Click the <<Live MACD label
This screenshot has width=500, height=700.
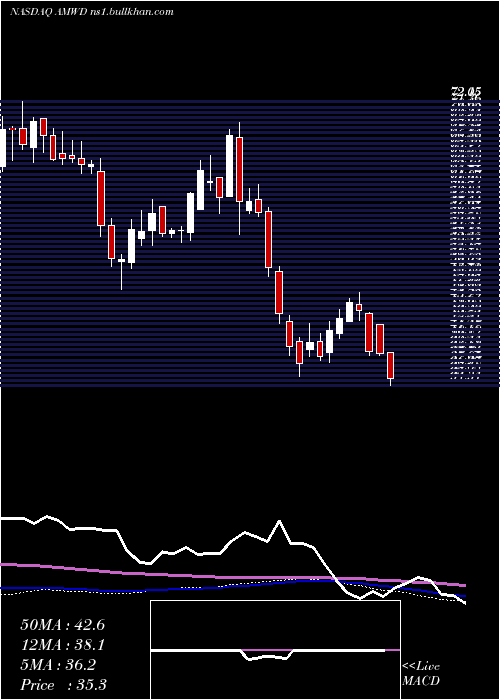coord(421,674)
